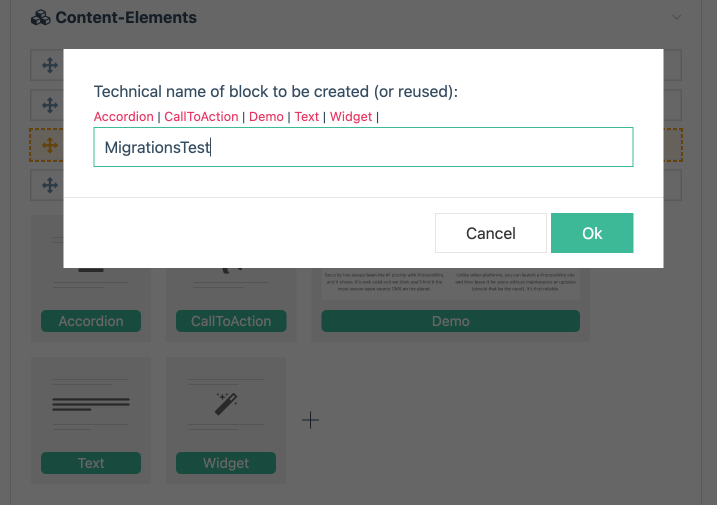Click the green Accordion block label
Screen dimensions: 717x505
click(x=91, y=321)
